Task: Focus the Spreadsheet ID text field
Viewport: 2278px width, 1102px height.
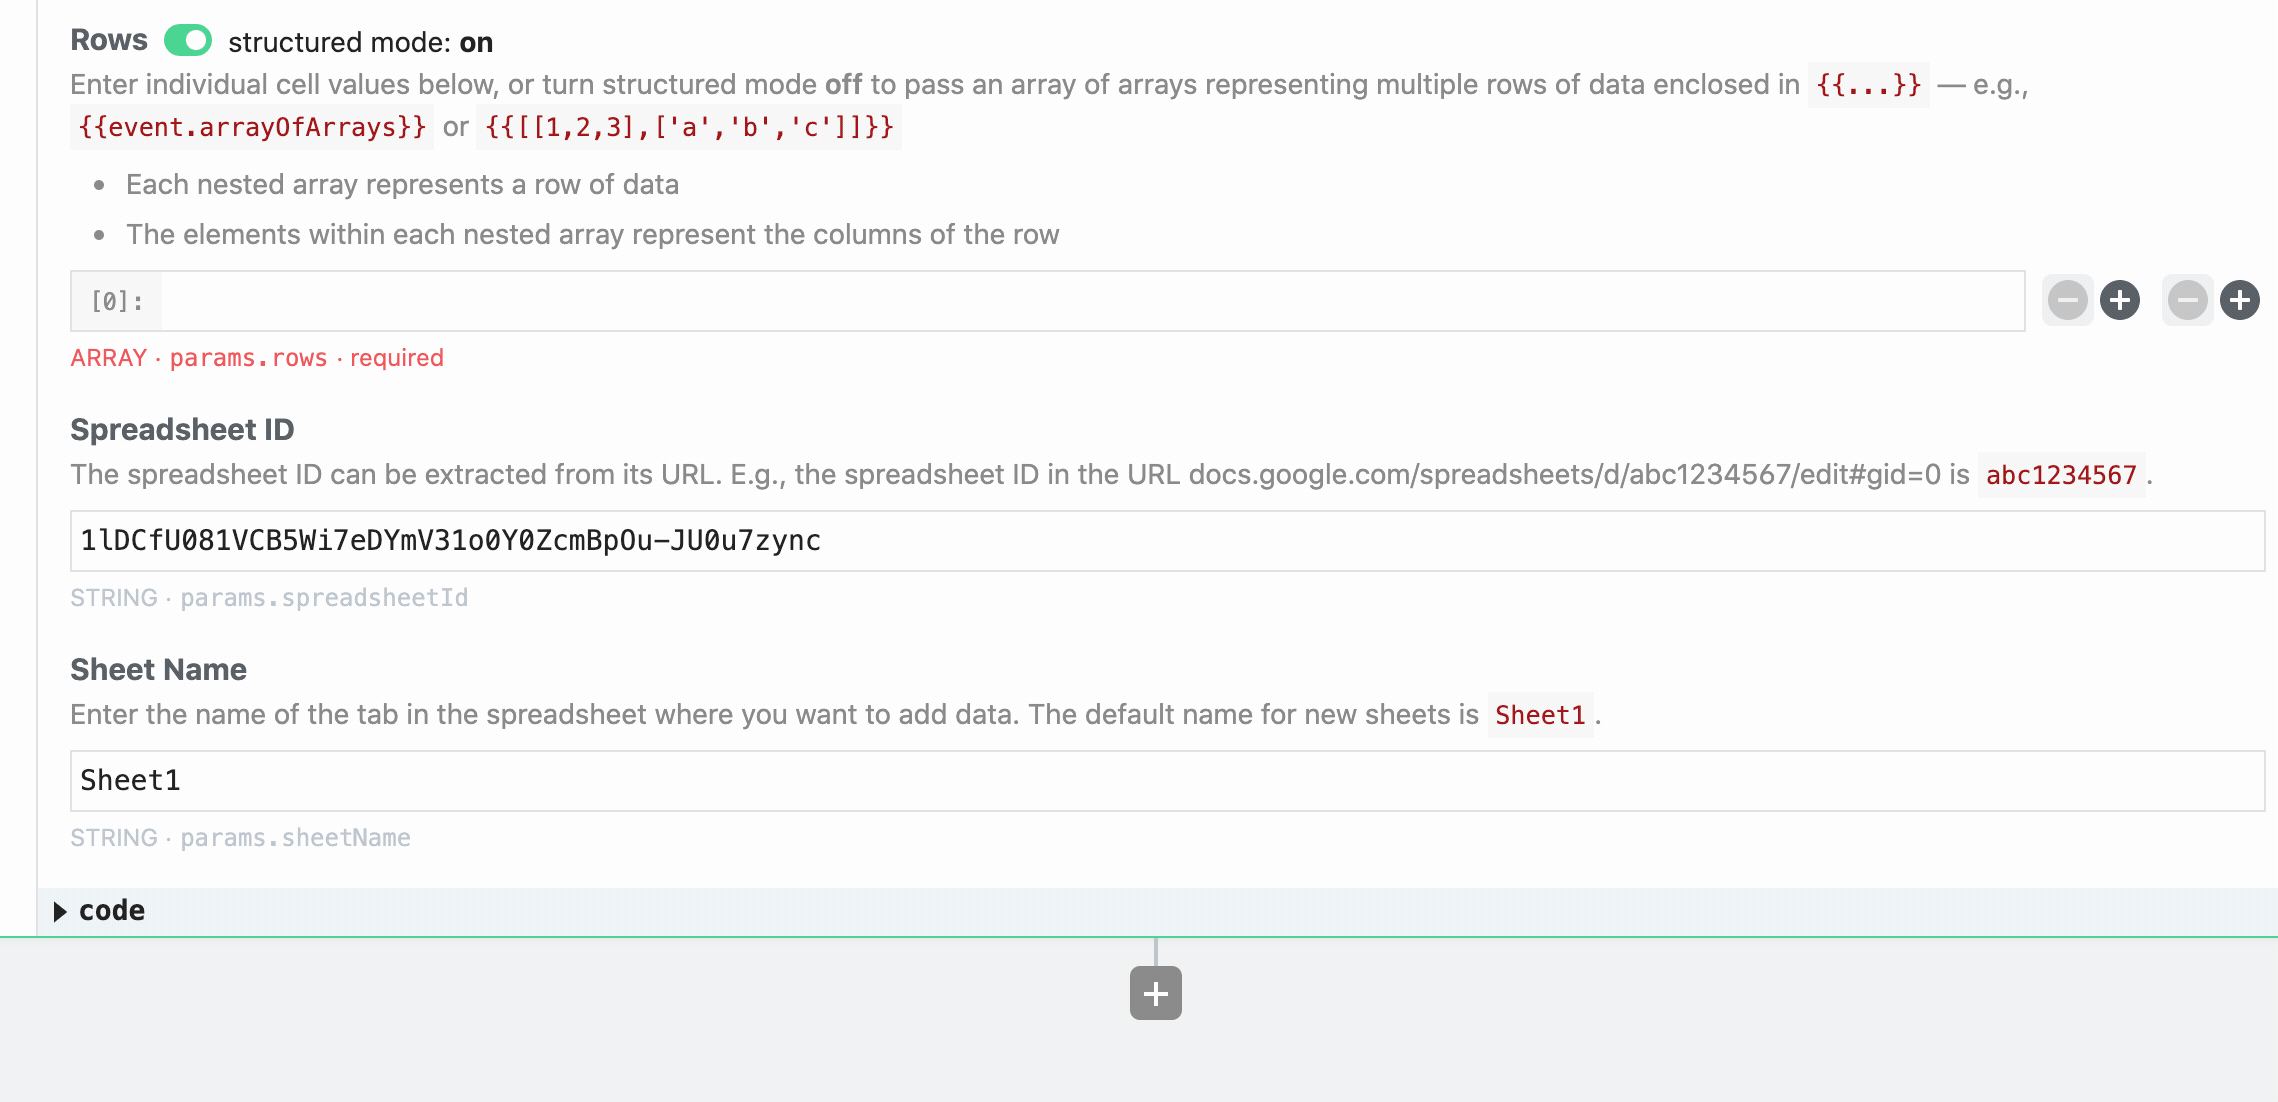Action: coord(1166,541)
